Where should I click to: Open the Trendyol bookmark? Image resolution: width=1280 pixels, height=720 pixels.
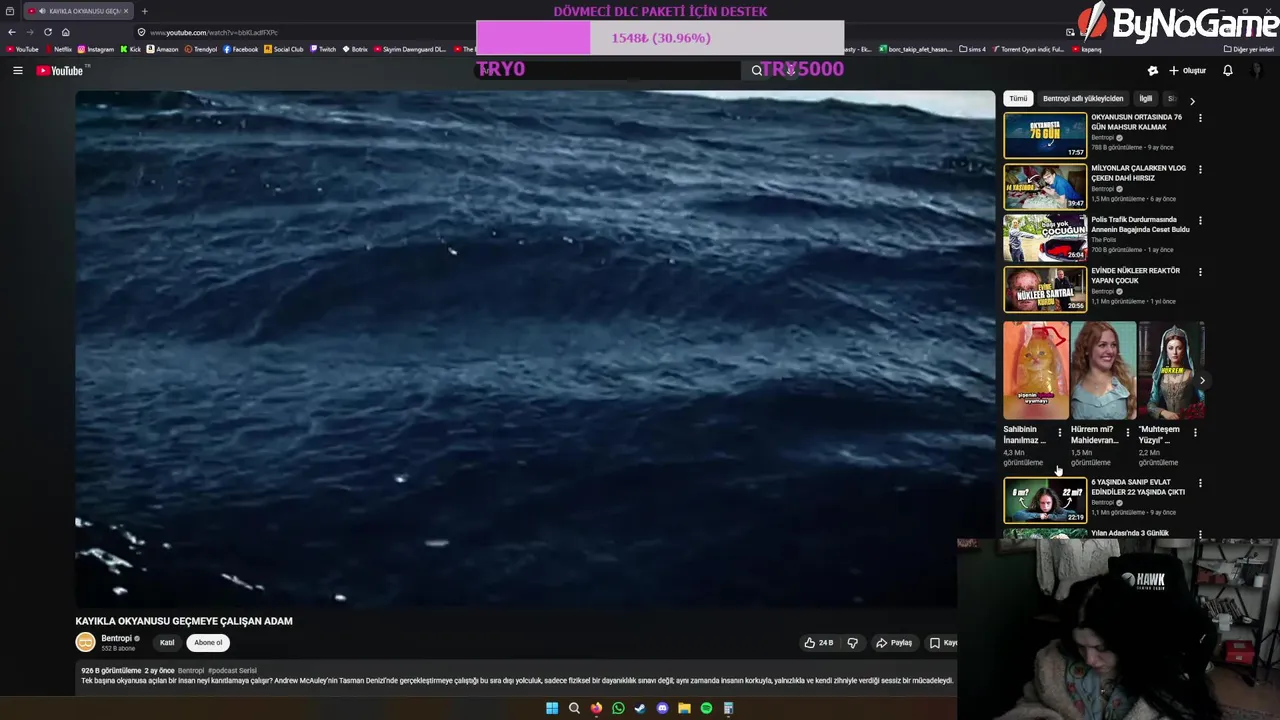click(200, 49)
